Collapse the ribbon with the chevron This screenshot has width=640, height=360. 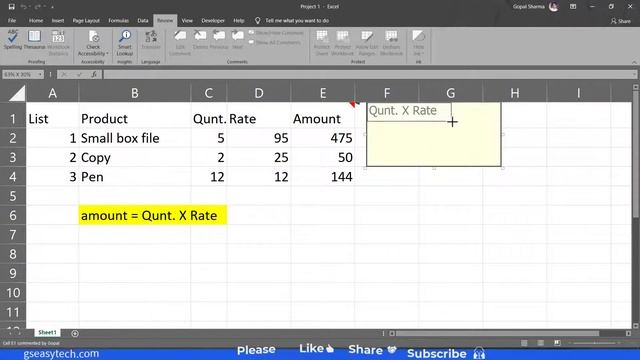tap(634, 62)
